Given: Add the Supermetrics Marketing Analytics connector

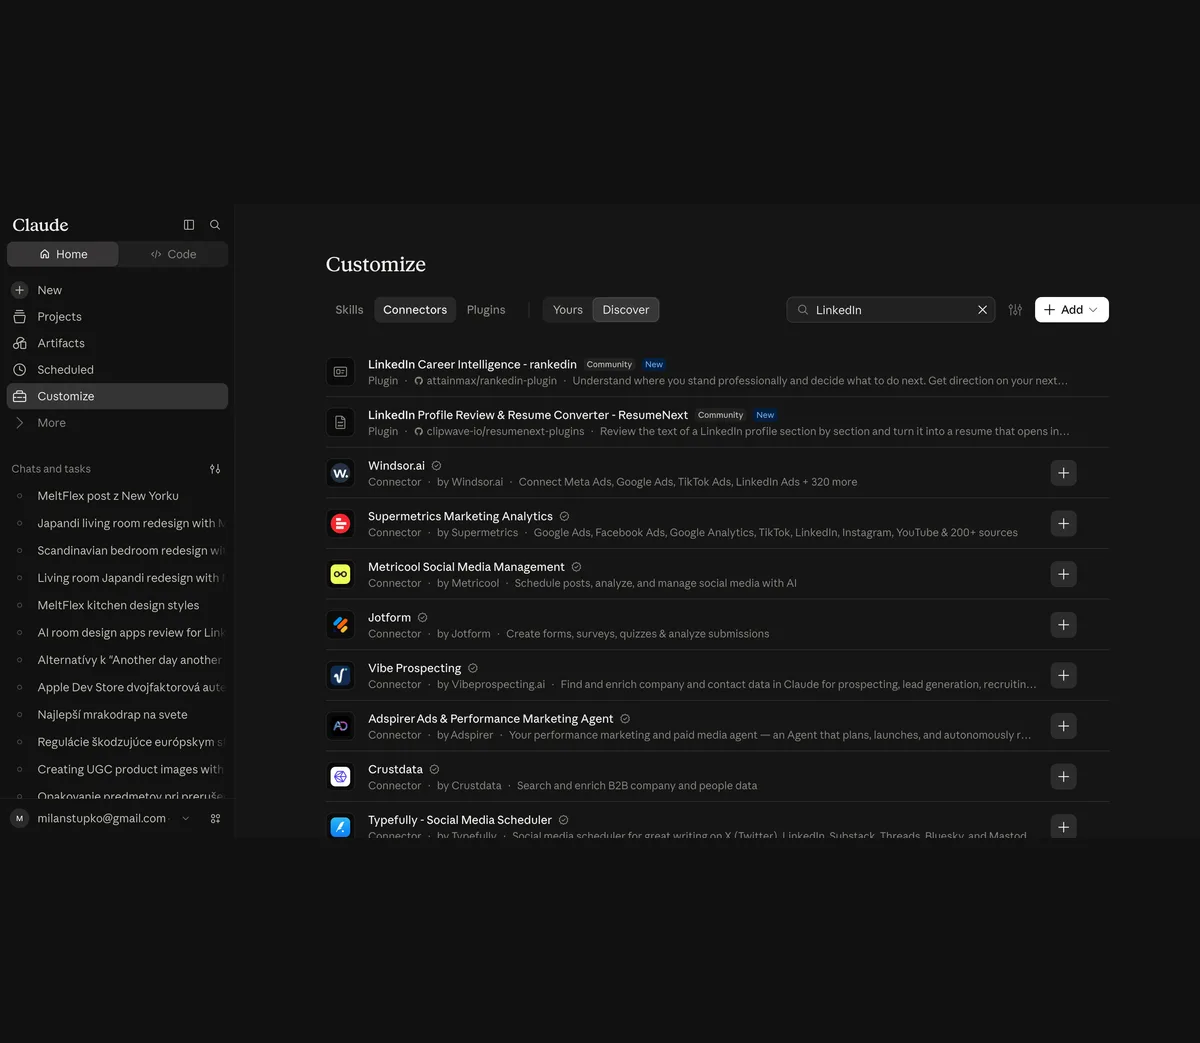Looking at the screenshot, I should click(x=1063, y=524).
